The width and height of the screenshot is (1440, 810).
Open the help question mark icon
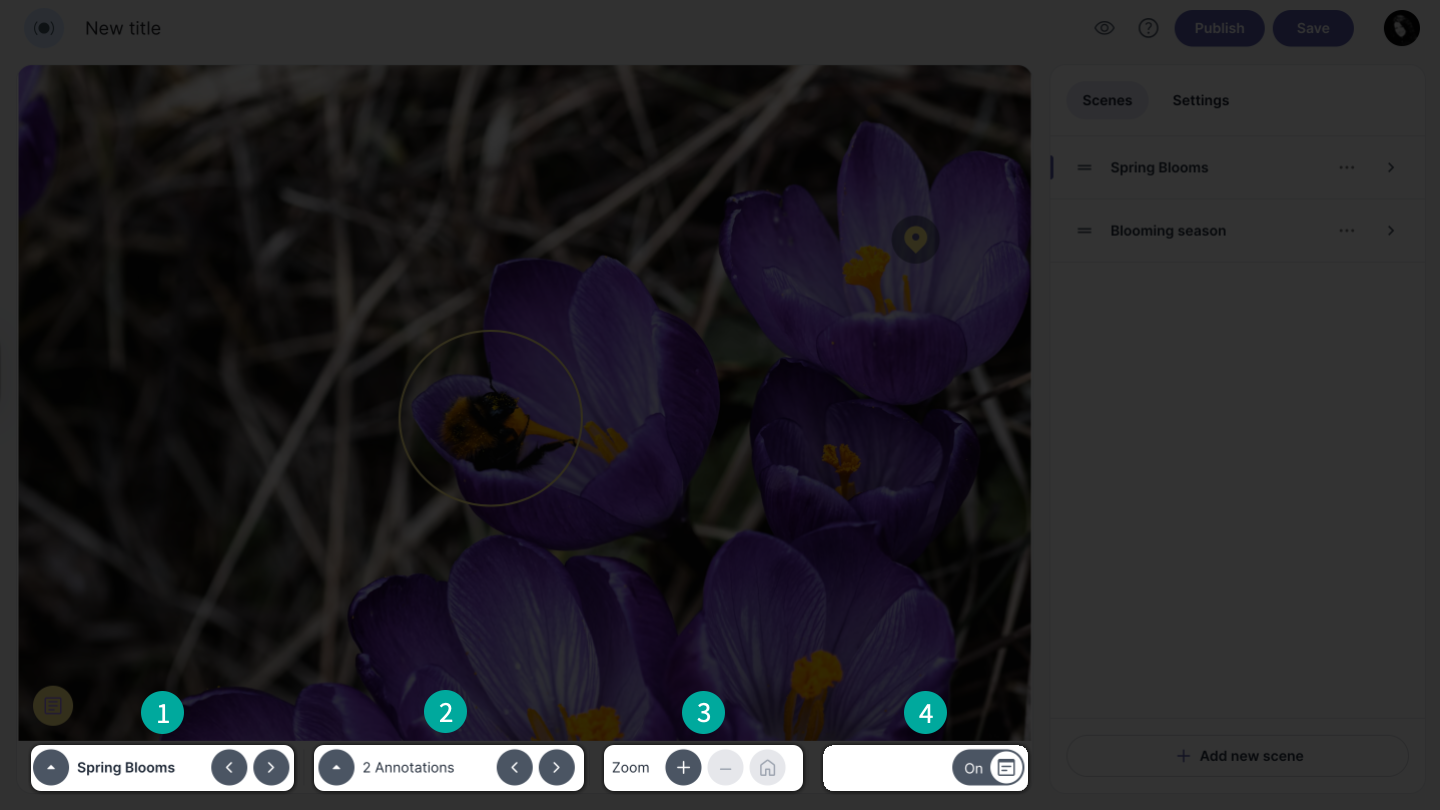1148,28
